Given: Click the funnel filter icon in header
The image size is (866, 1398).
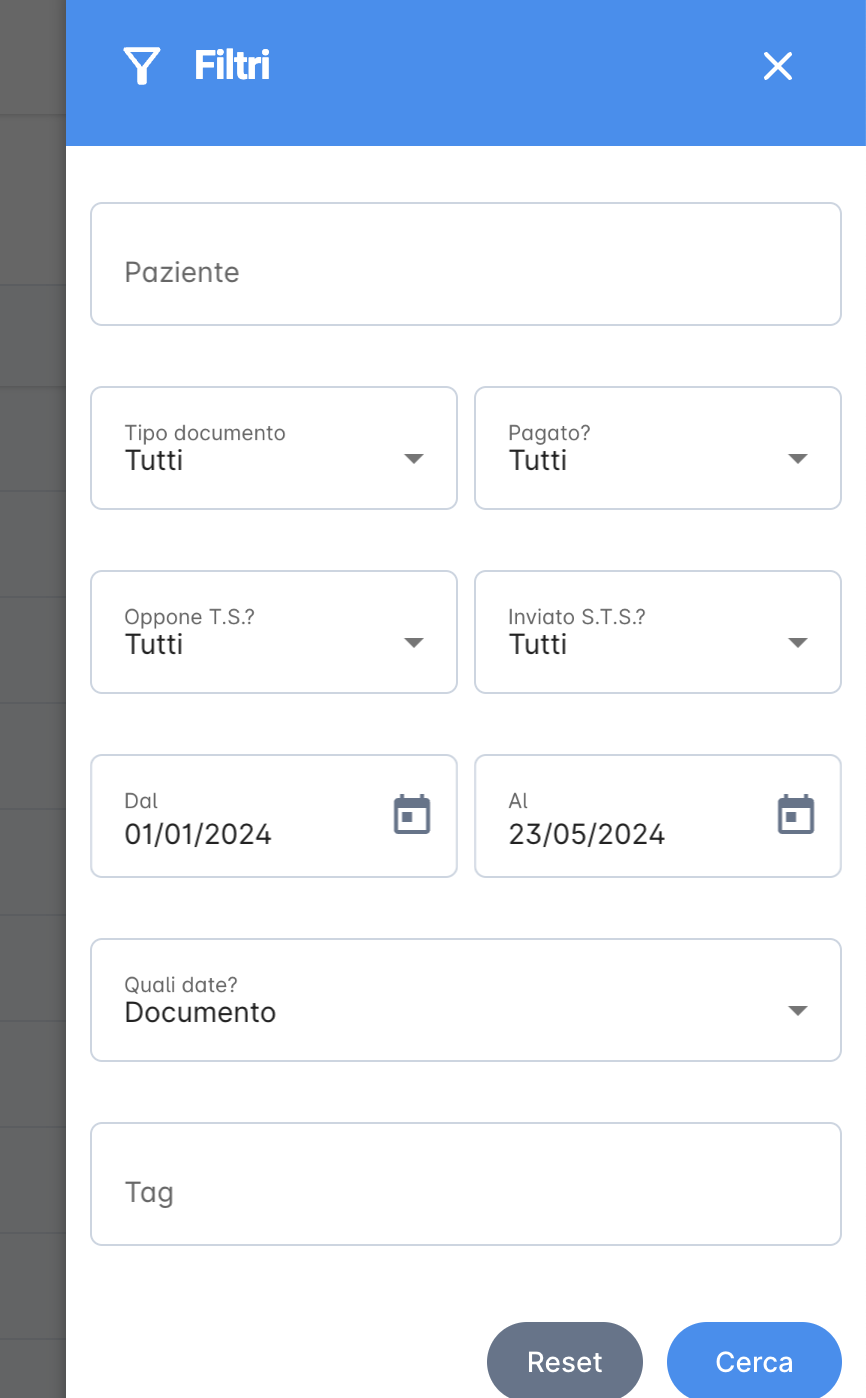Looking at the screenshot, I should point(141,66).
